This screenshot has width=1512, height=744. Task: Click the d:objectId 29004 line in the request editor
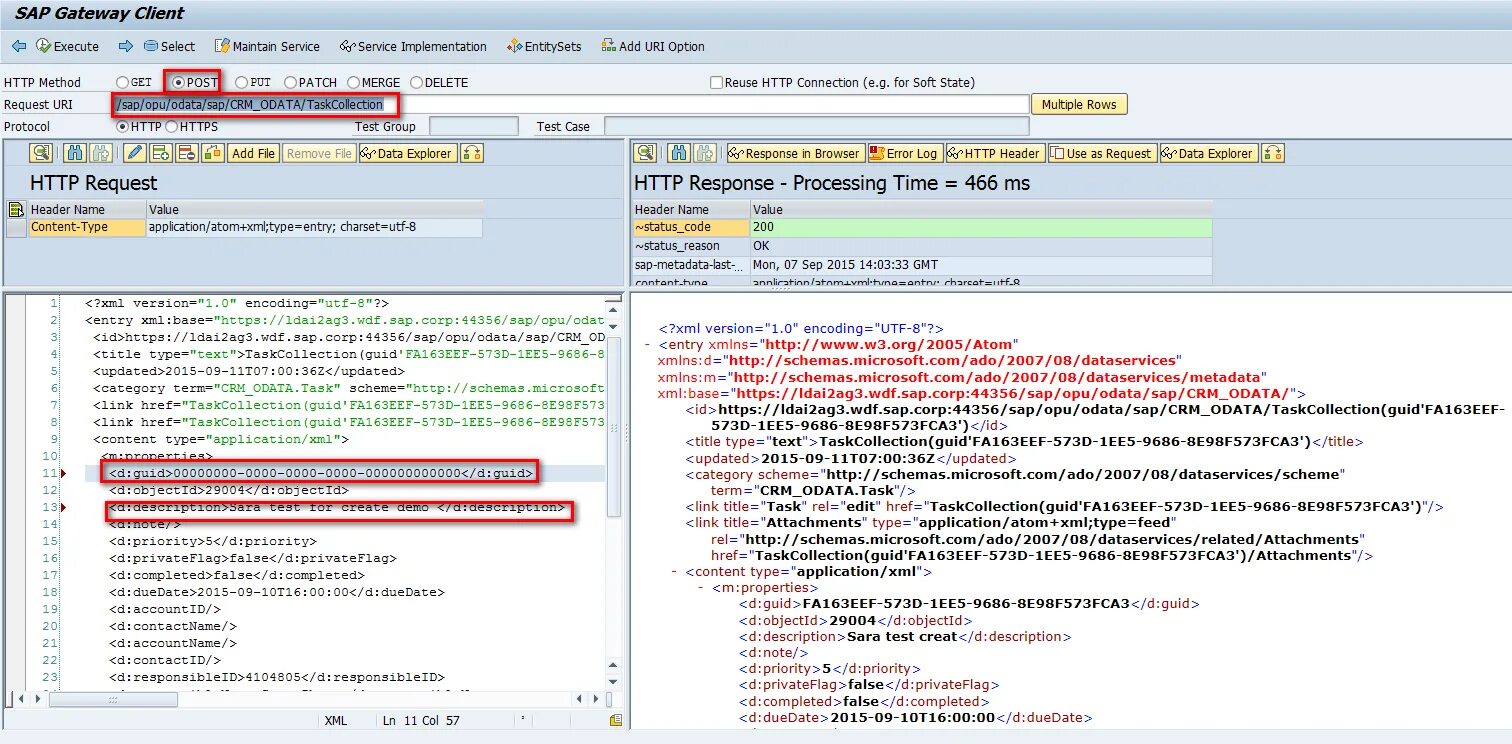[229, 490]
